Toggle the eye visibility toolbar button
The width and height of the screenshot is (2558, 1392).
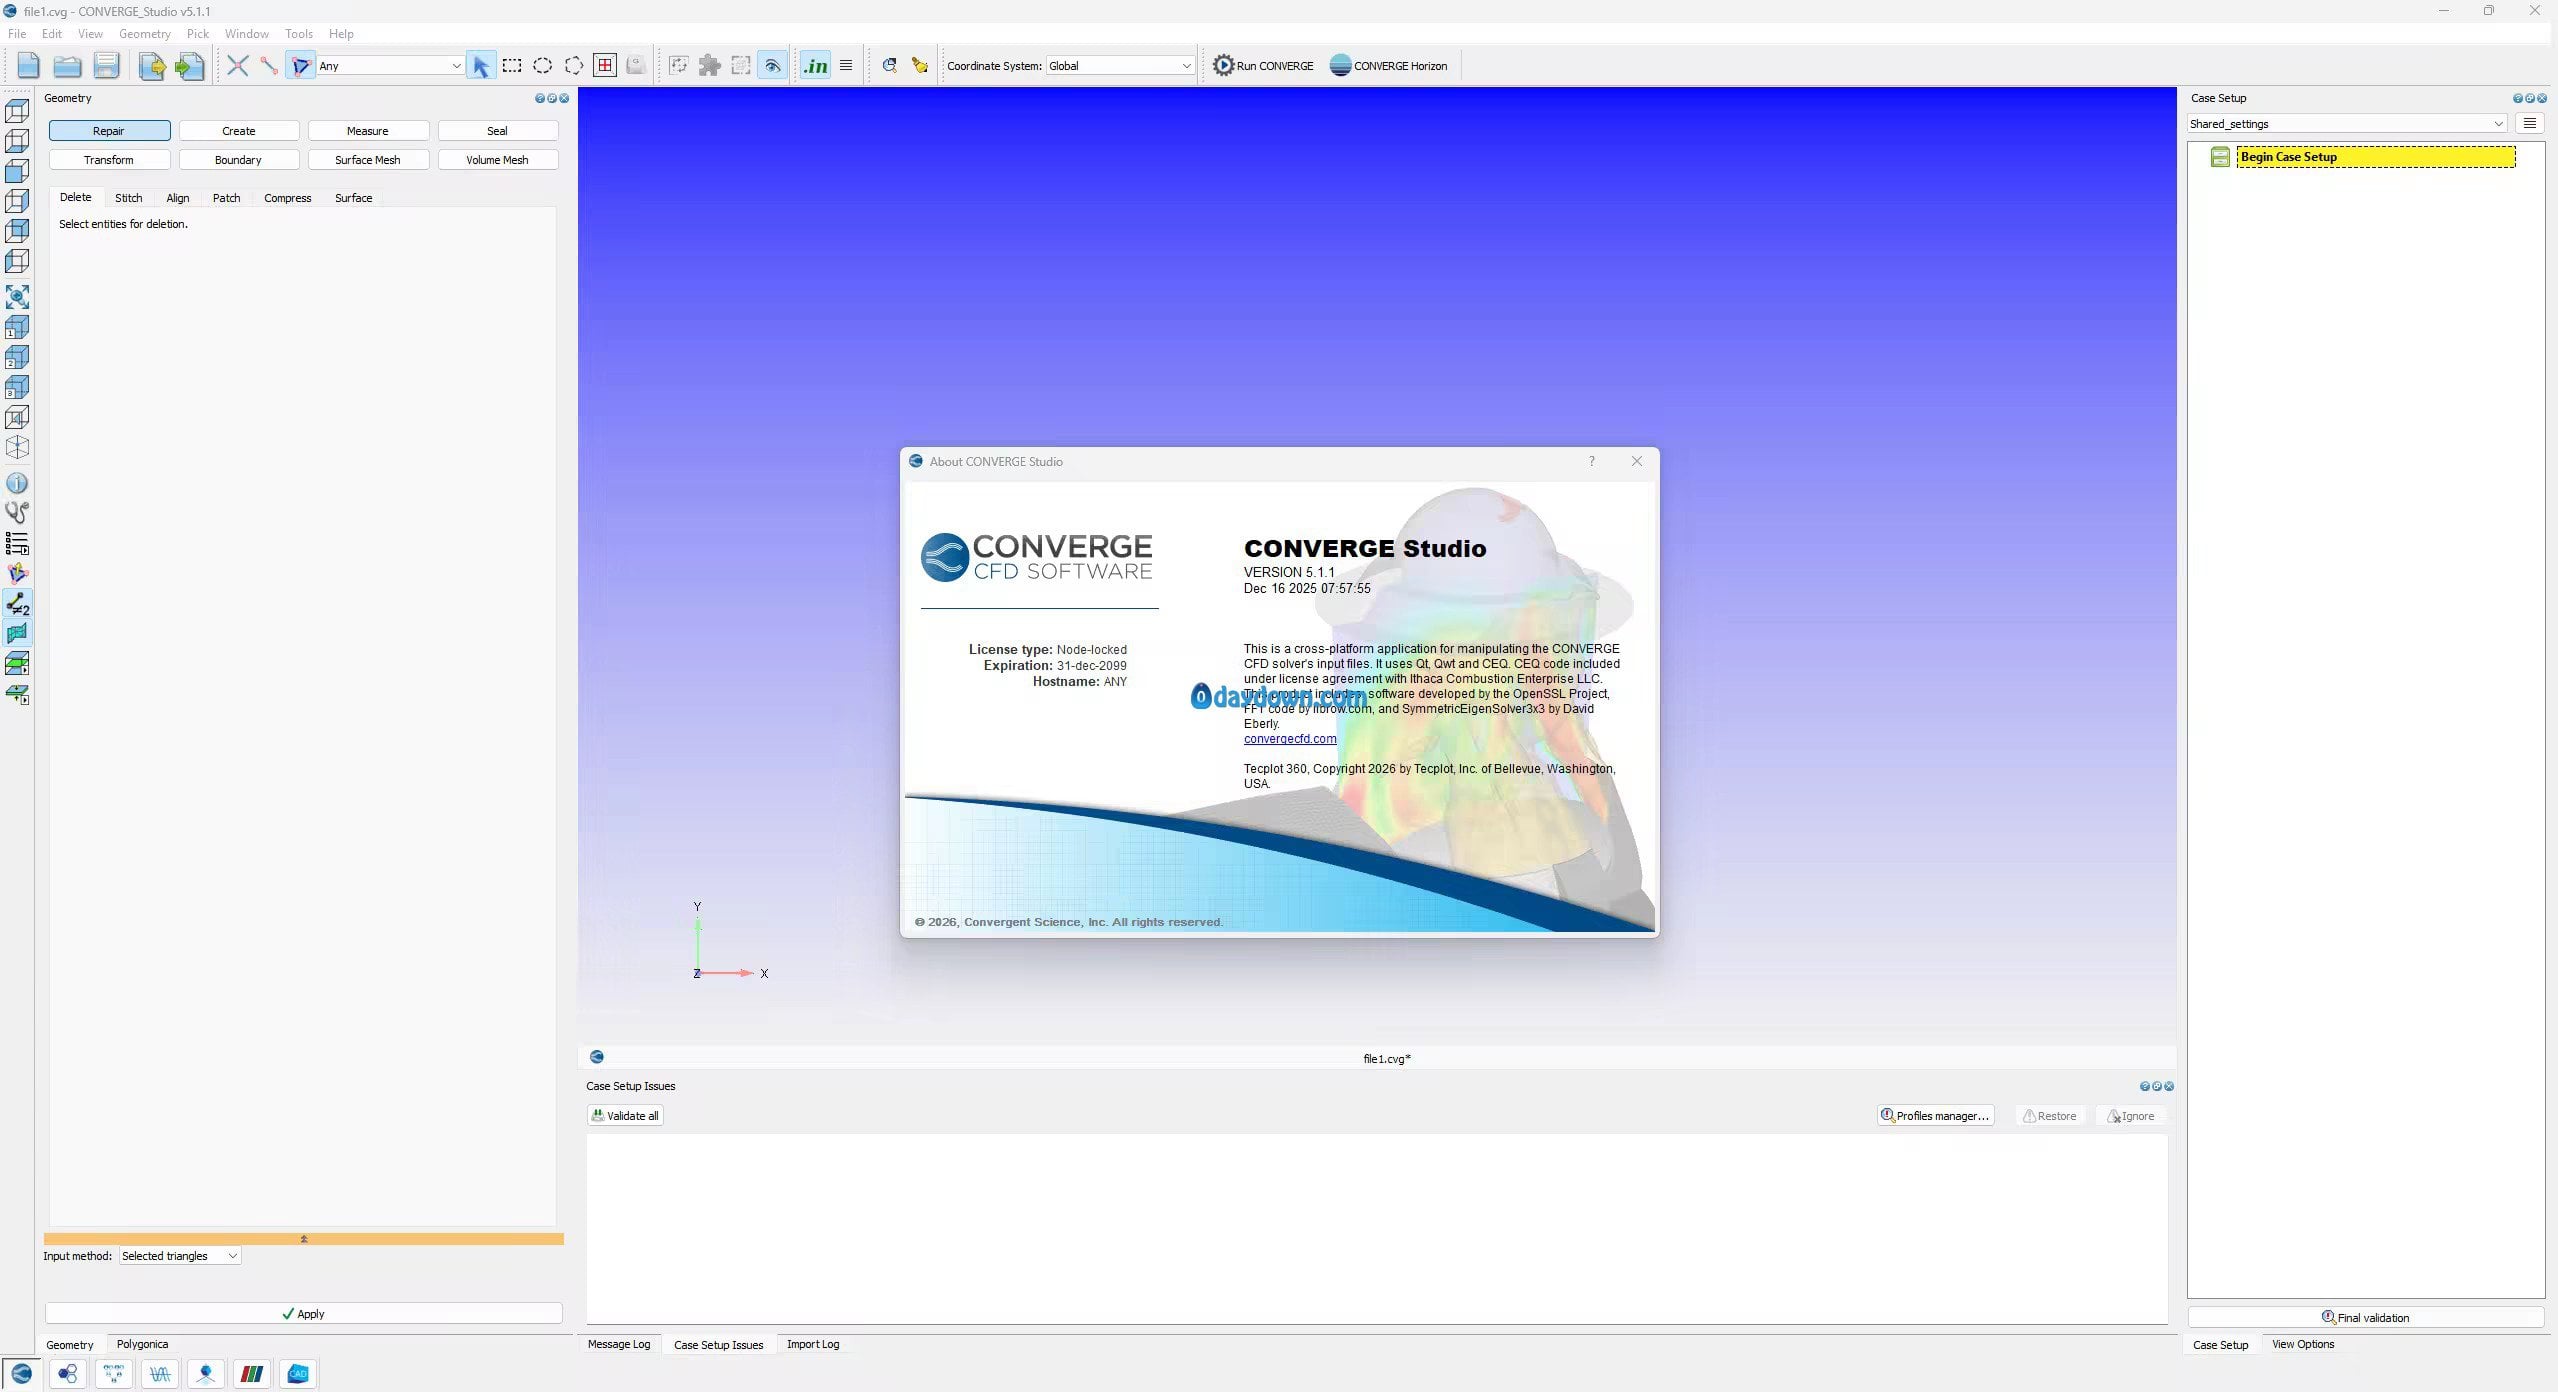pyautogui.click(x=772, y=66)
